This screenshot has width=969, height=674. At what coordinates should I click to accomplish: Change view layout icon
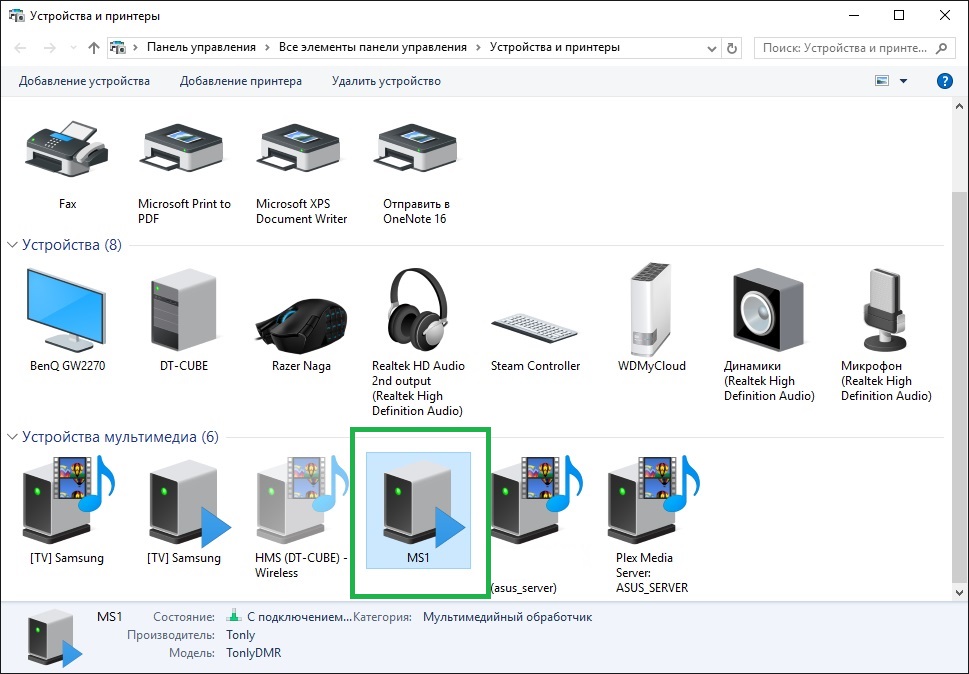point(882,81)
